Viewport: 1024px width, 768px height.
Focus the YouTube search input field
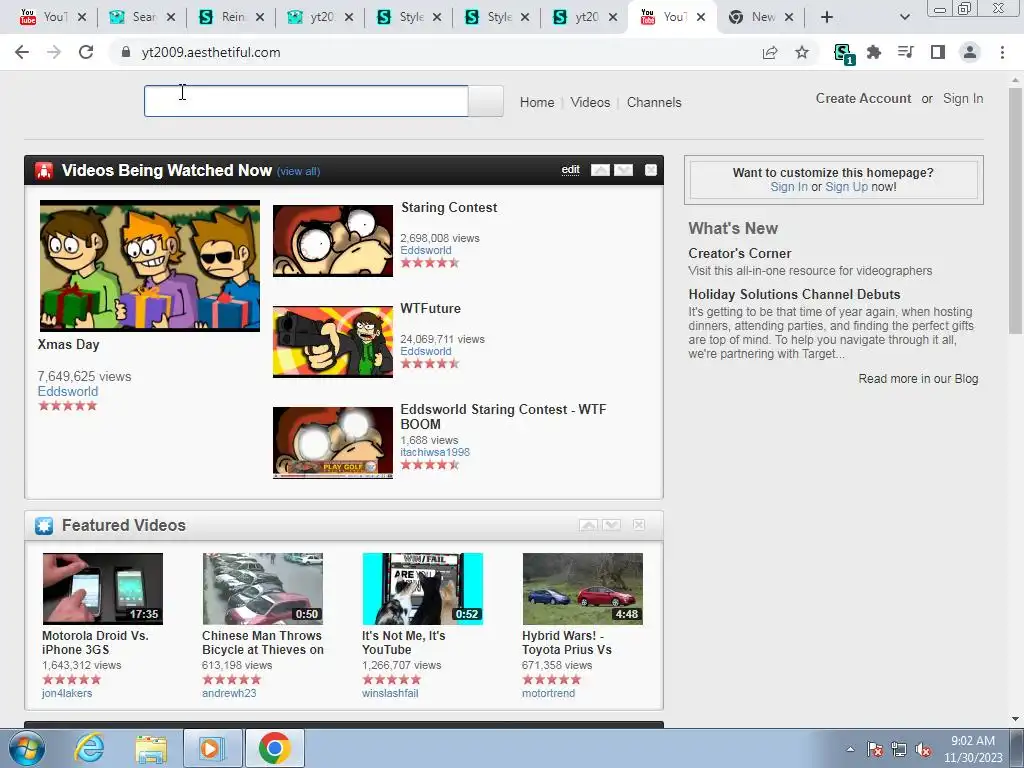pyautogui.click(x=306, y=101)
